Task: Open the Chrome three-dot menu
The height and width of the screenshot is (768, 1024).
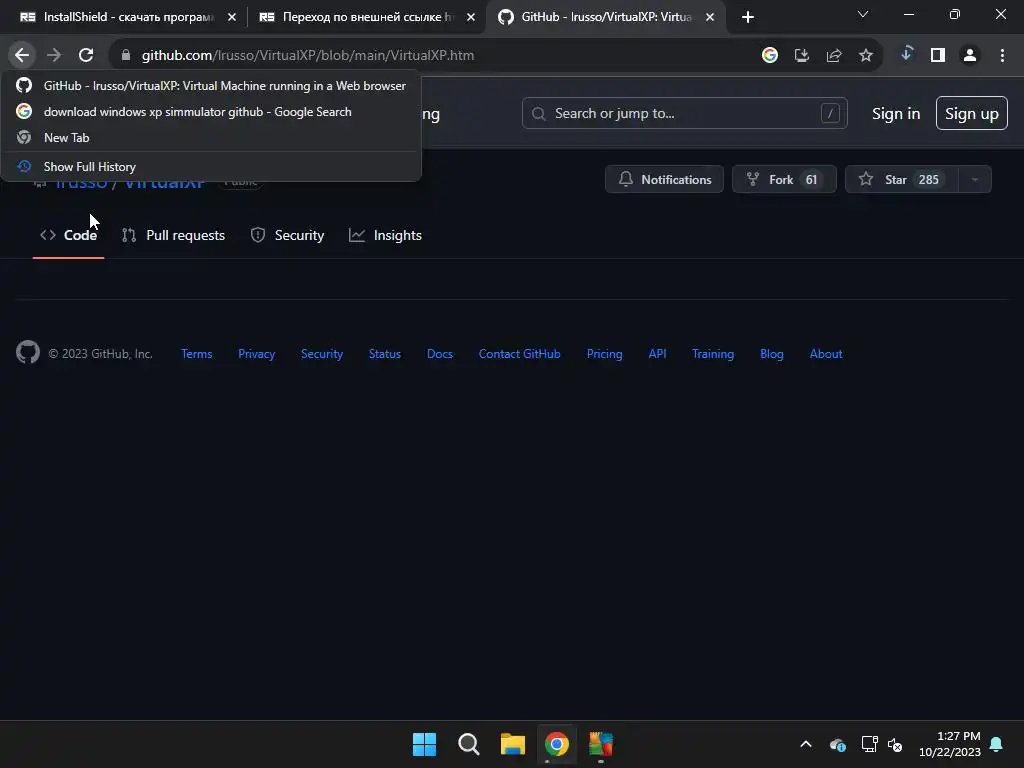Action: pyautogui.click(x=1002, y=56)
